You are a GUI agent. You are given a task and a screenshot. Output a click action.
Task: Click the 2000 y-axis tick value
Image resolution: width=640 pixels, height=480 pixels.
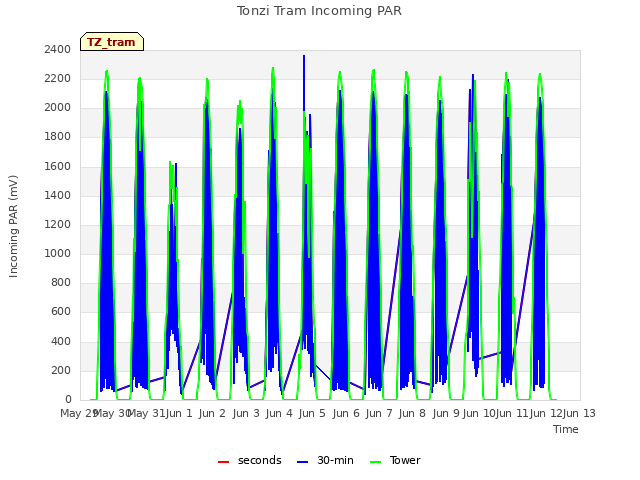coord(58,108)
